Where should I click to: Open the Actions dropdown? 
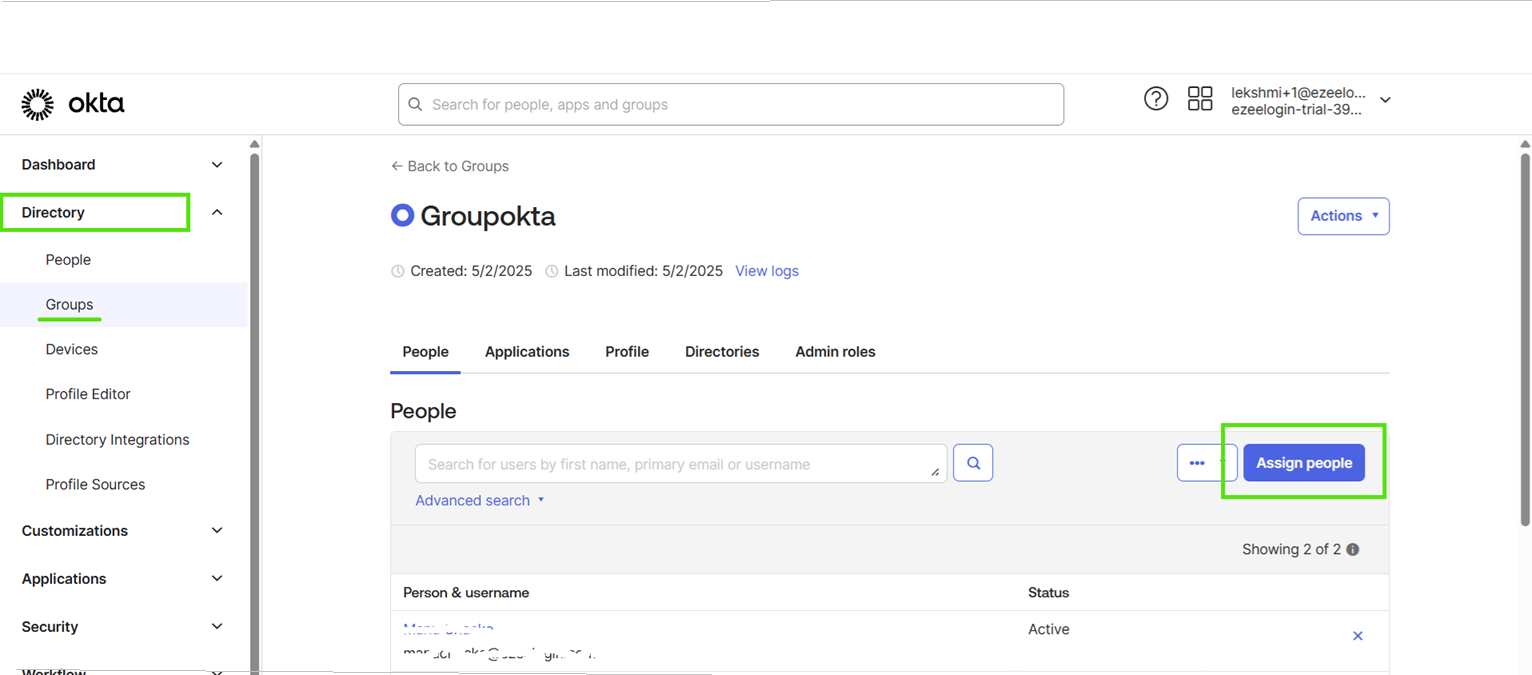point(1343,216)
